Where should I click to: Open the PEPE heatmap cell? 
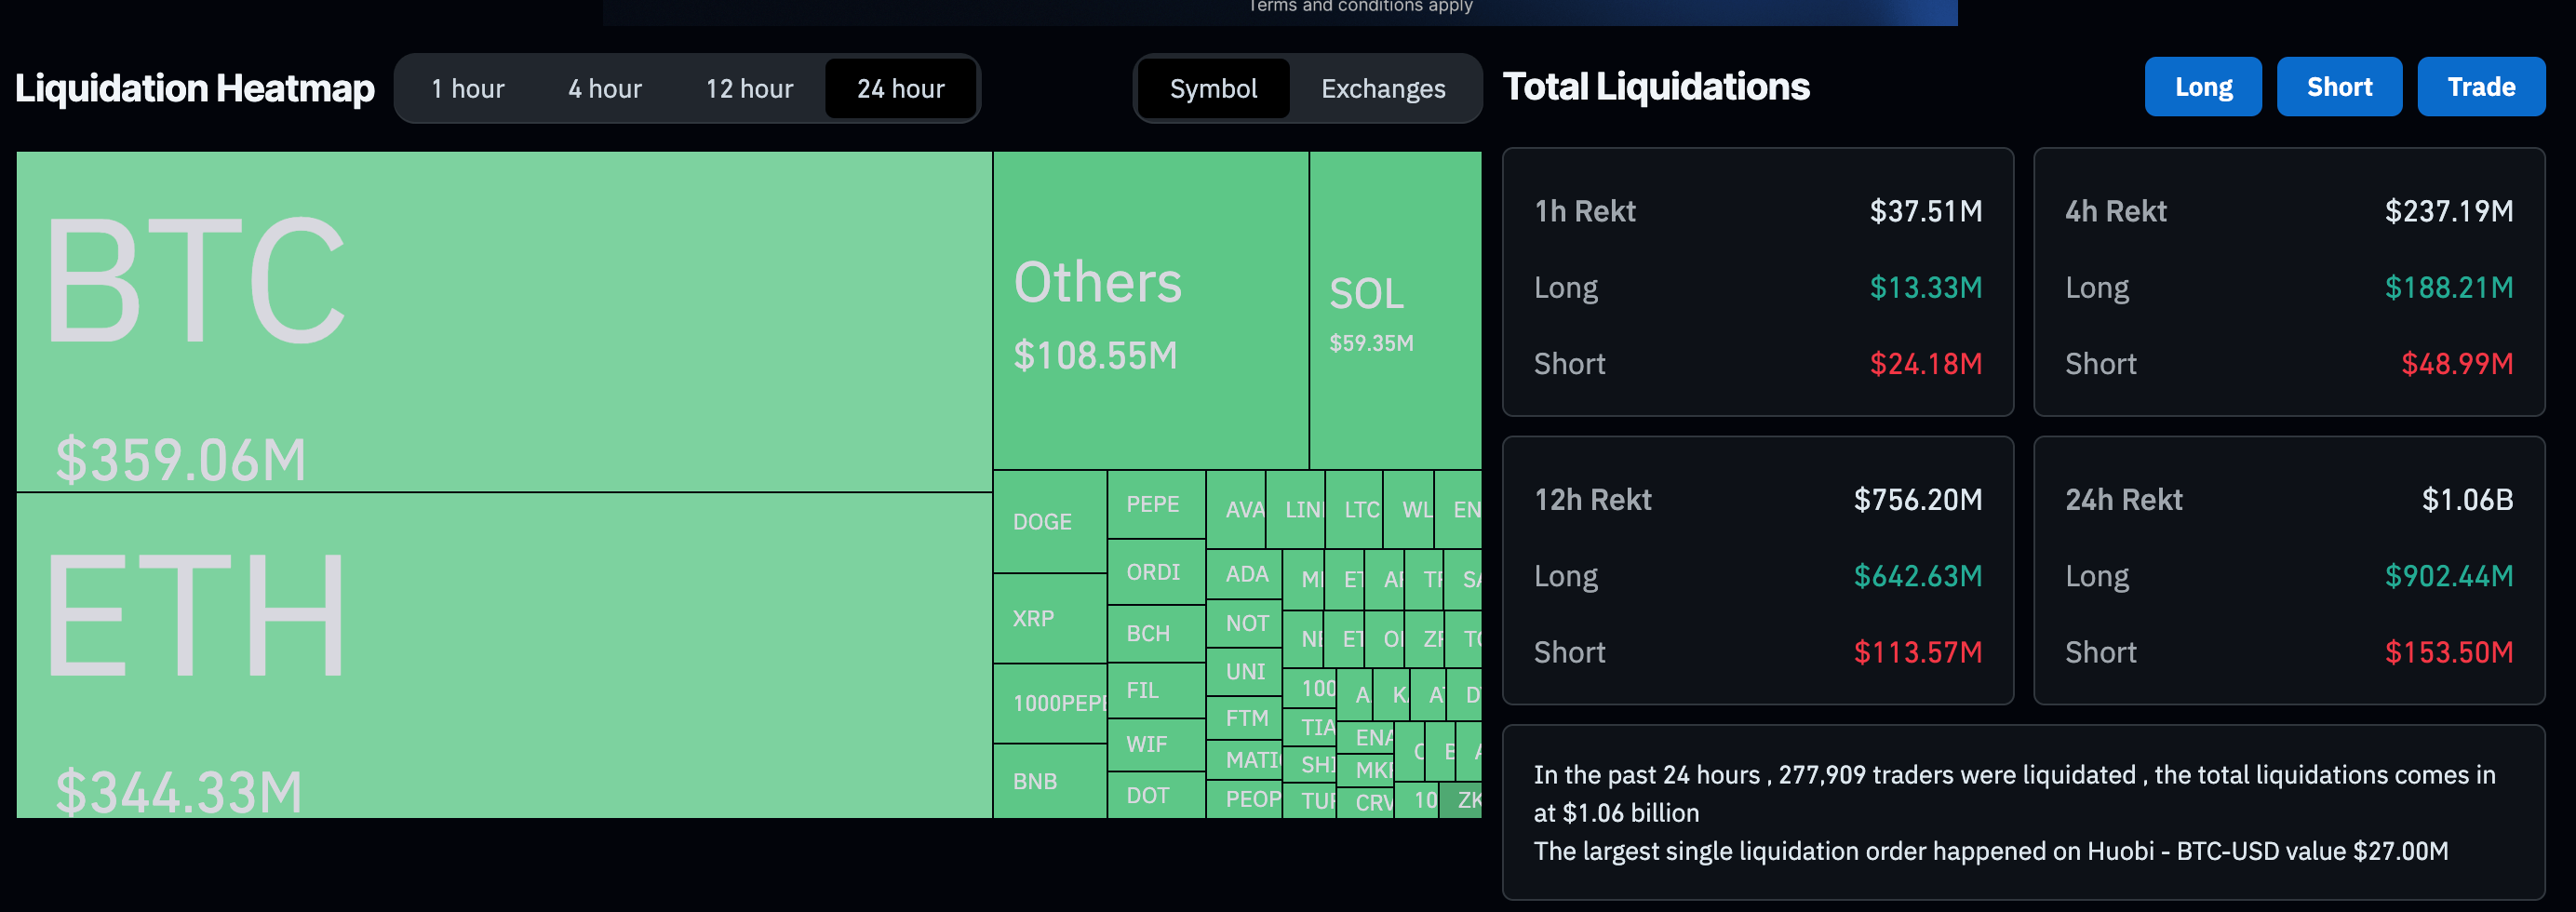click(1156, 504)
